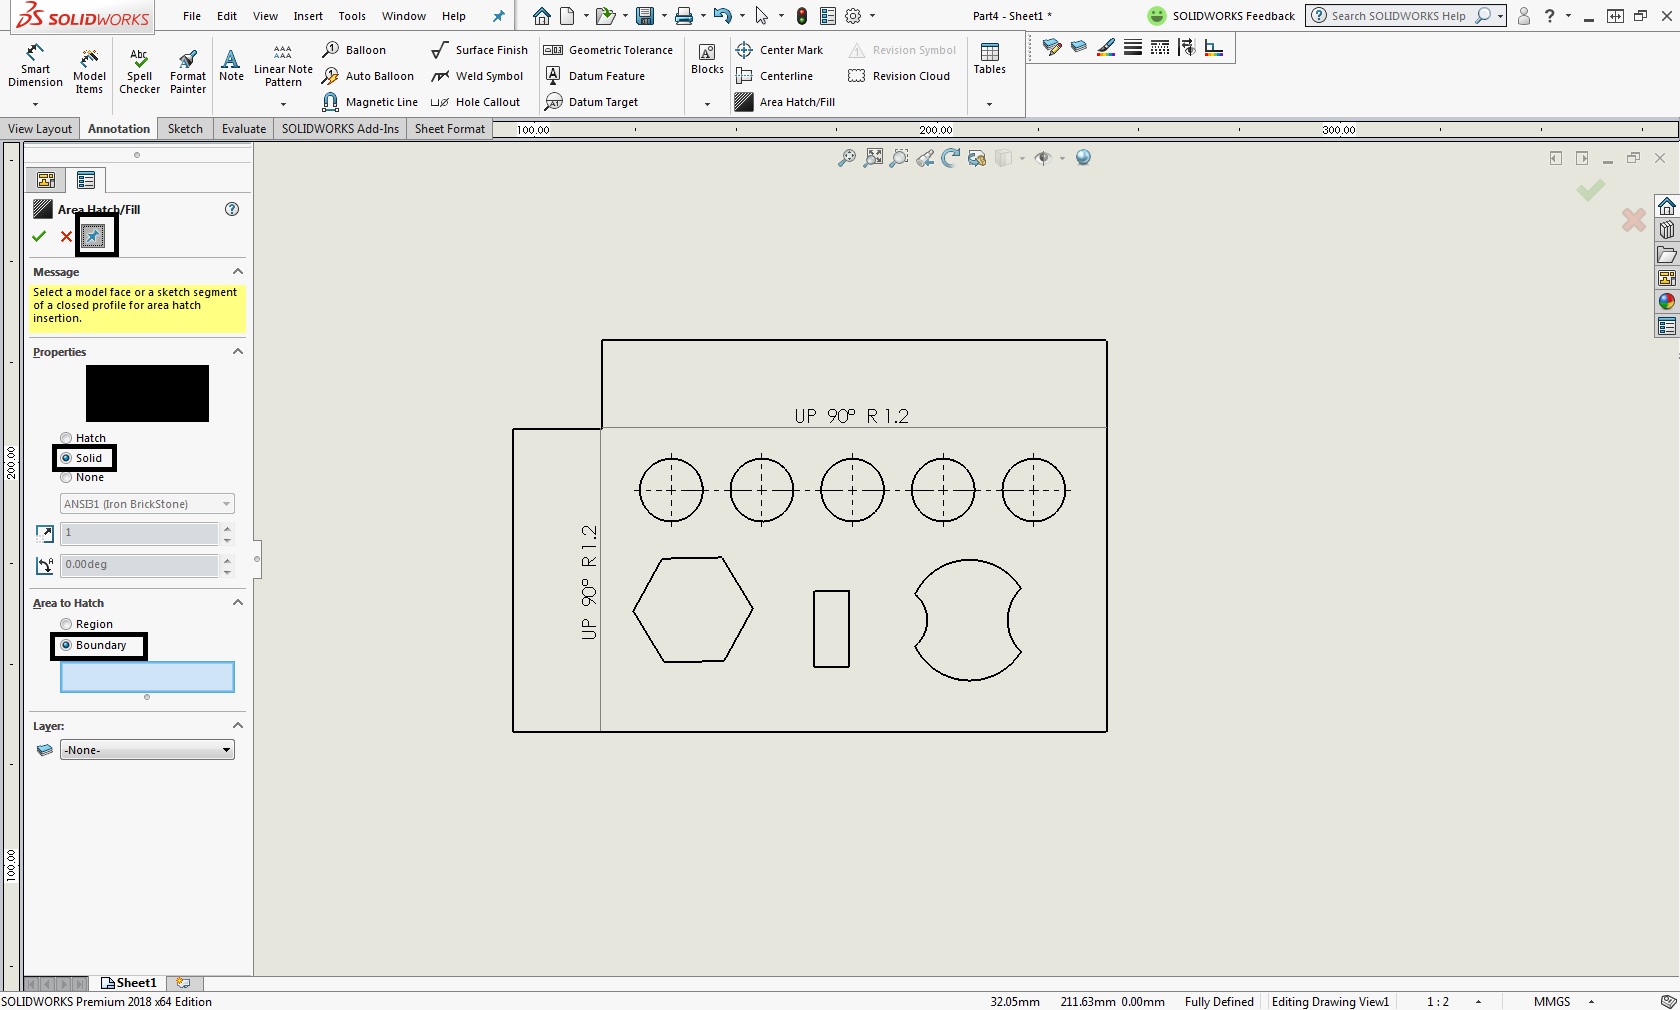Viewport: 1680px width, 1010px height.
Task: Select the Hatch radio button
Action: [67, 438]
